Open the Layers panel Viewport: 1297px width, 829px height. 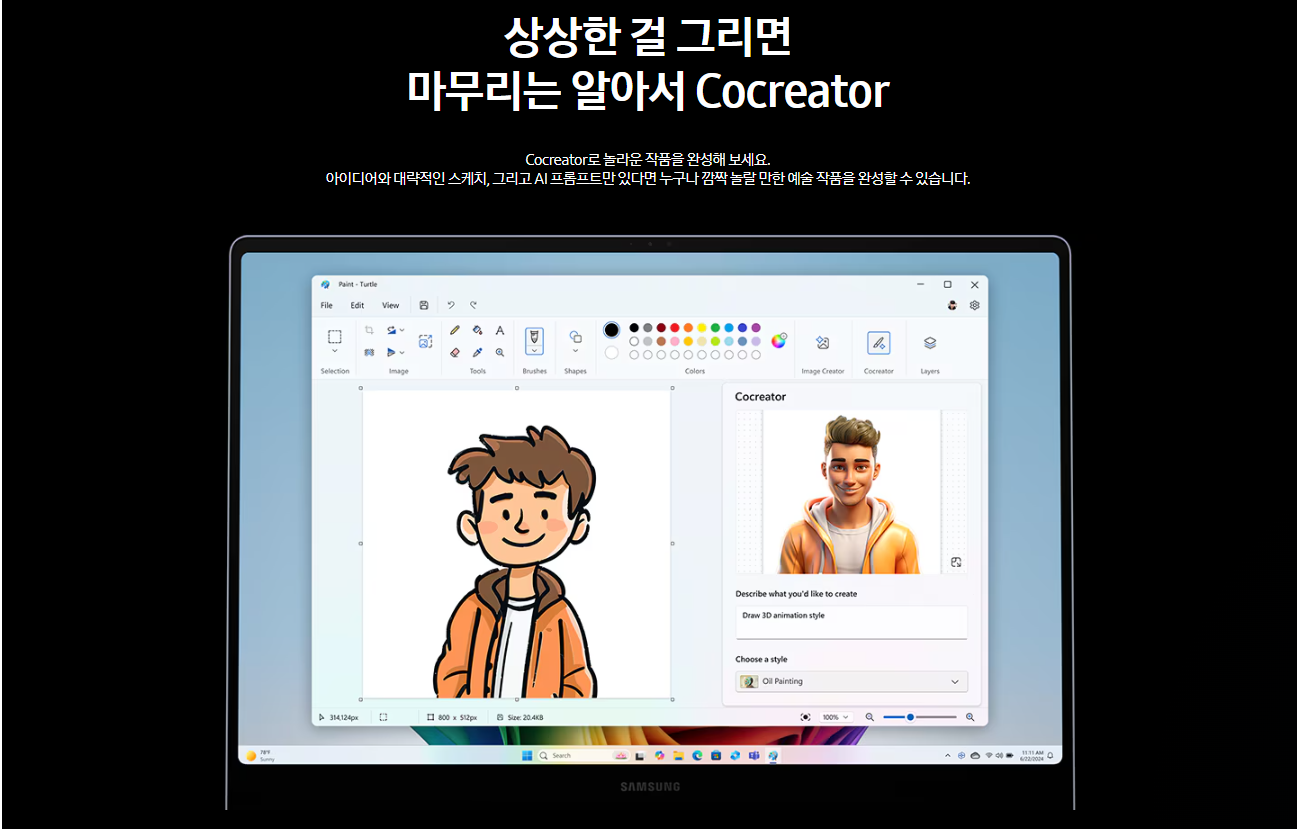coord(930,343)
